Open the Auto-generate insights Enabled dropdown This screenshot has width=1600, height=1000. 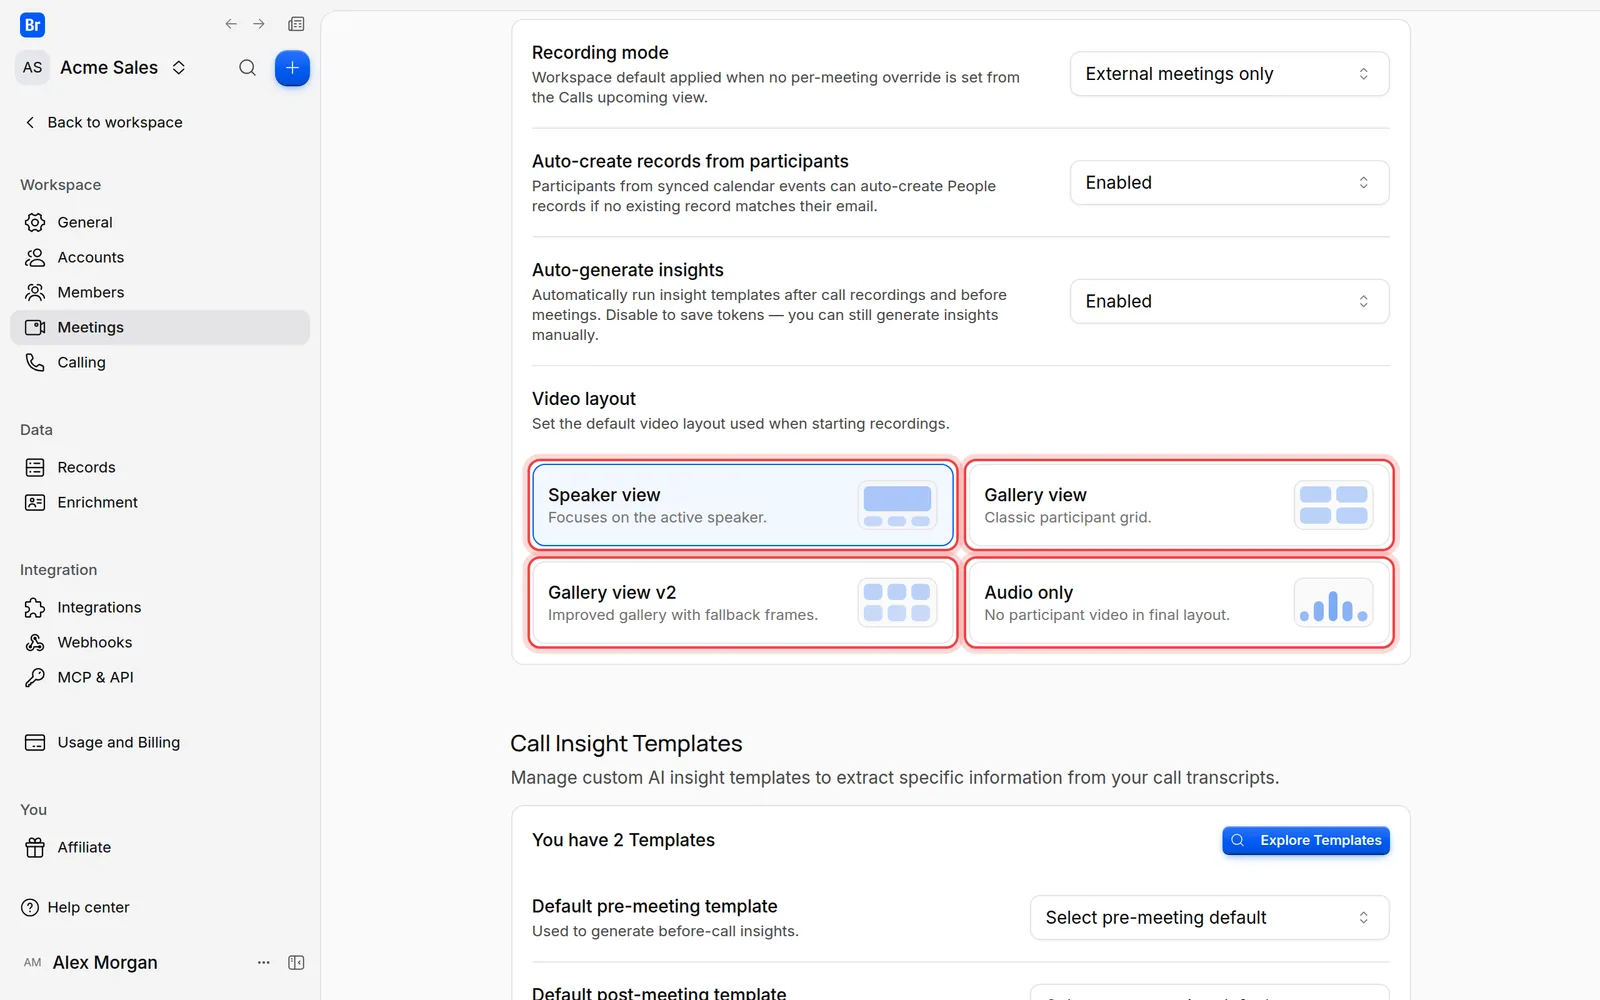[1229, 301]
